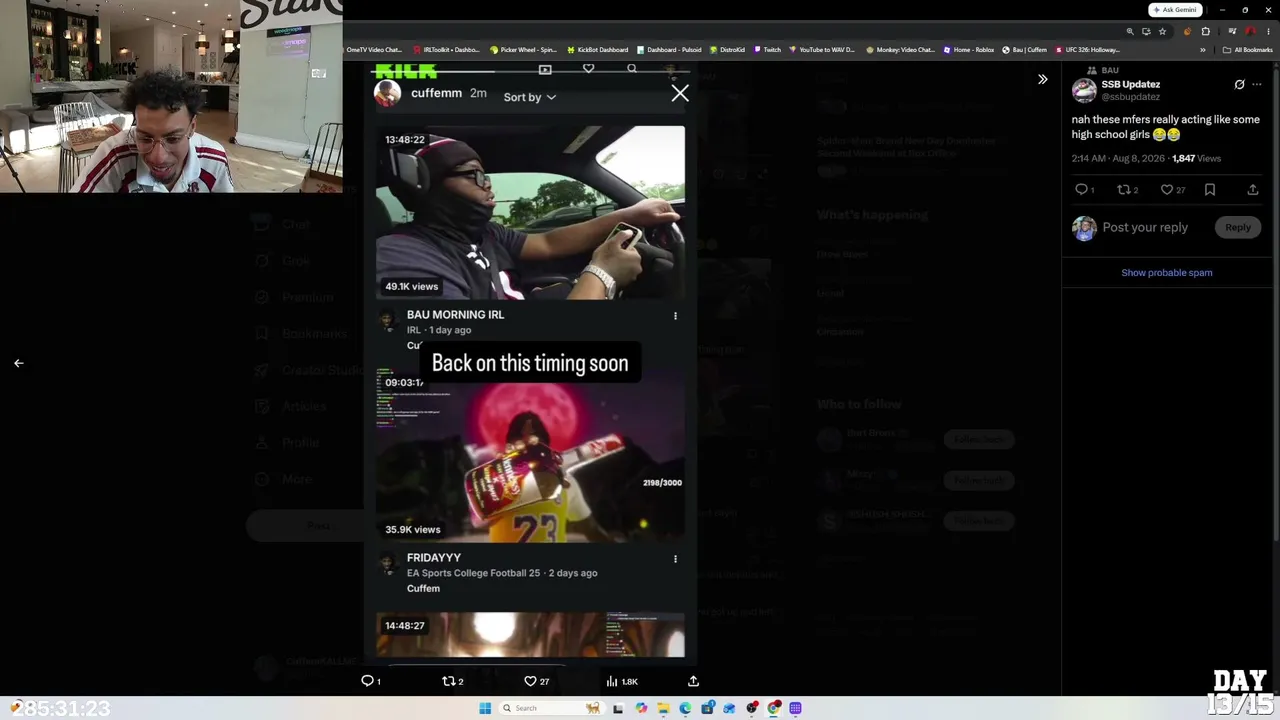The image size is (1280, 720).
Task: Click the @ssbupdatez handle
Action: (x=1130, y=97)
